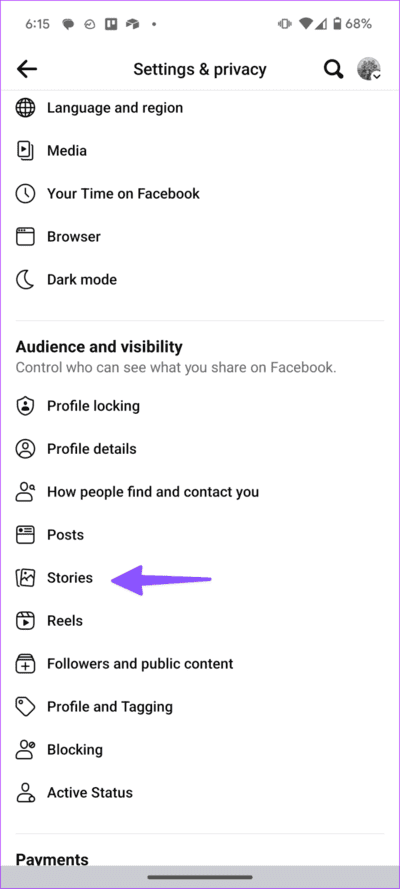Tap tag icon for Profile and Tagging
Image resolution: width=400 pixels, height=889 pixels.
pos(25,707)
